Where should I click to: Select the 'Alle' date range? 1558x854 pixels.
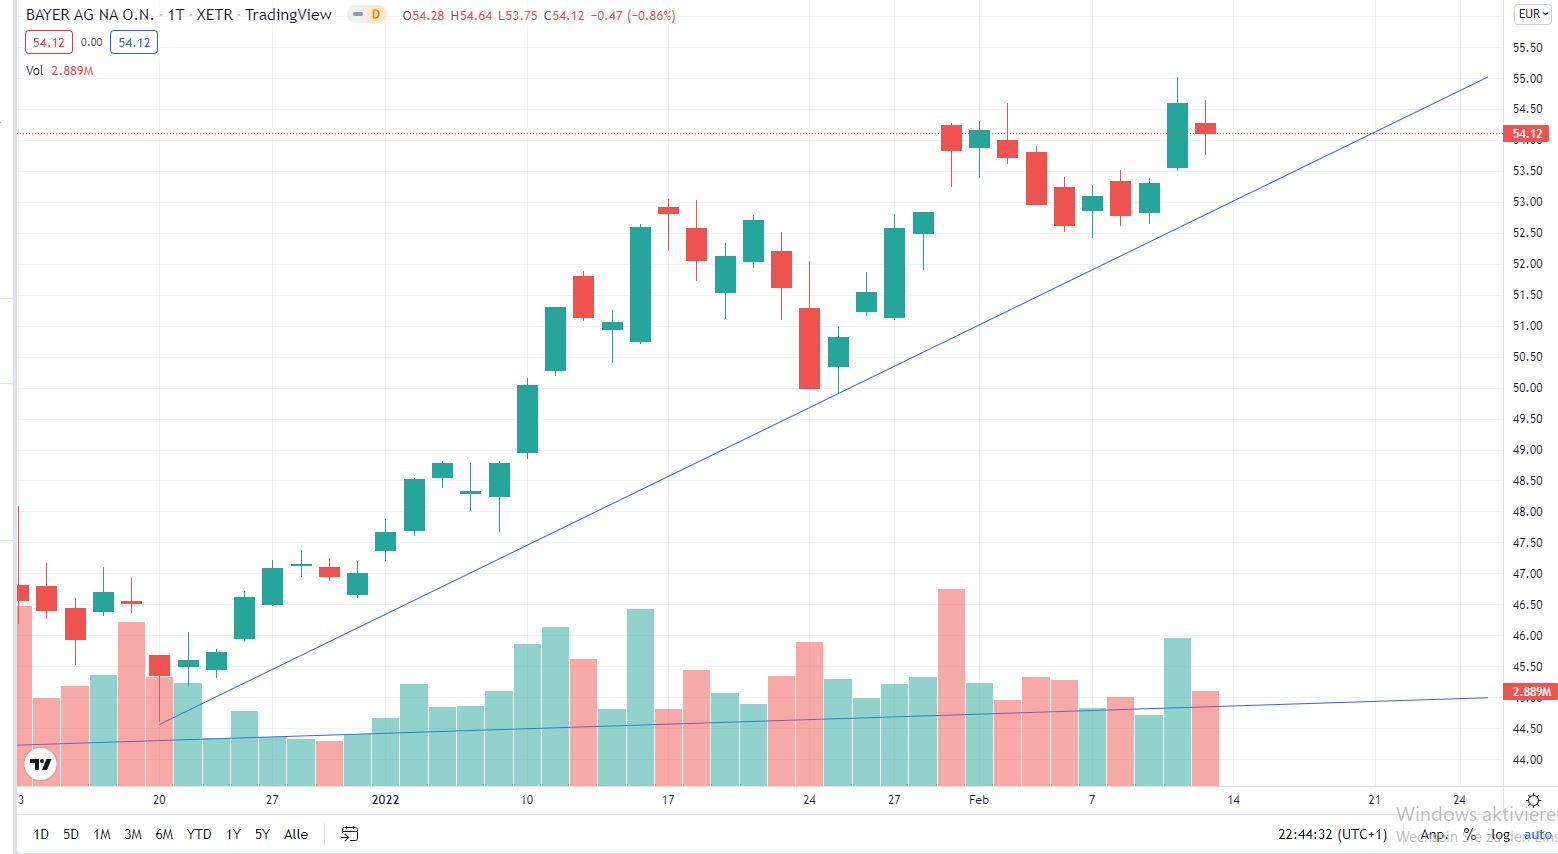pos(295,833)
